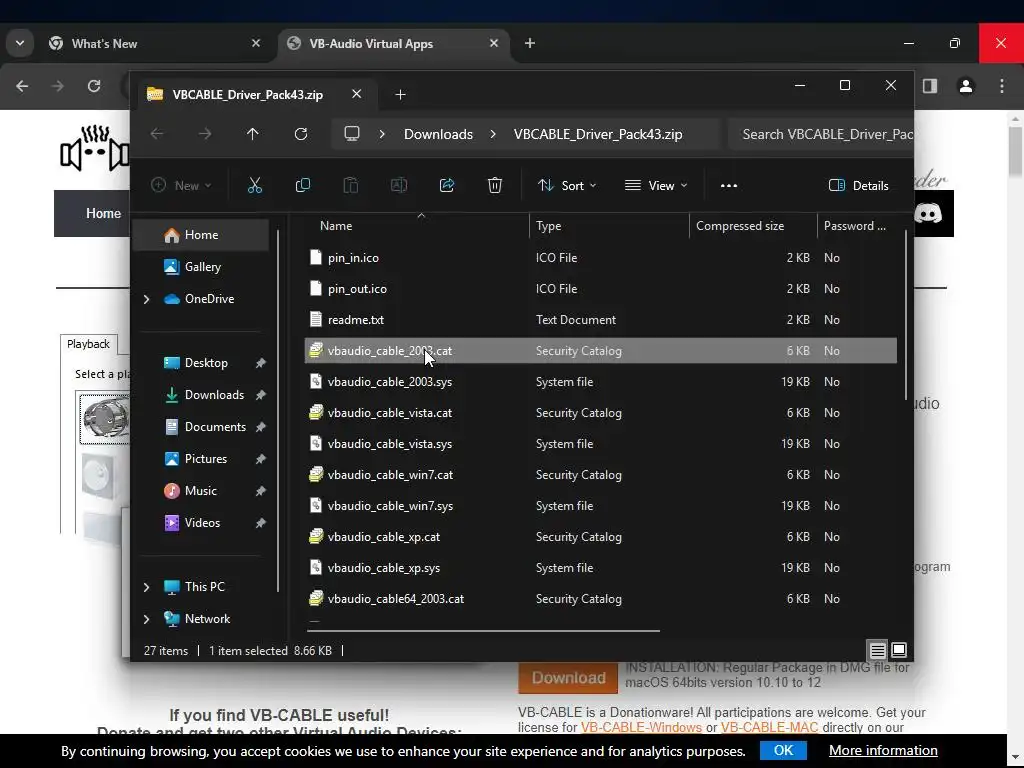Viewport: 1024px width, 768px height.
Task: Open the More information cookie link
Action: click(883, 750)
